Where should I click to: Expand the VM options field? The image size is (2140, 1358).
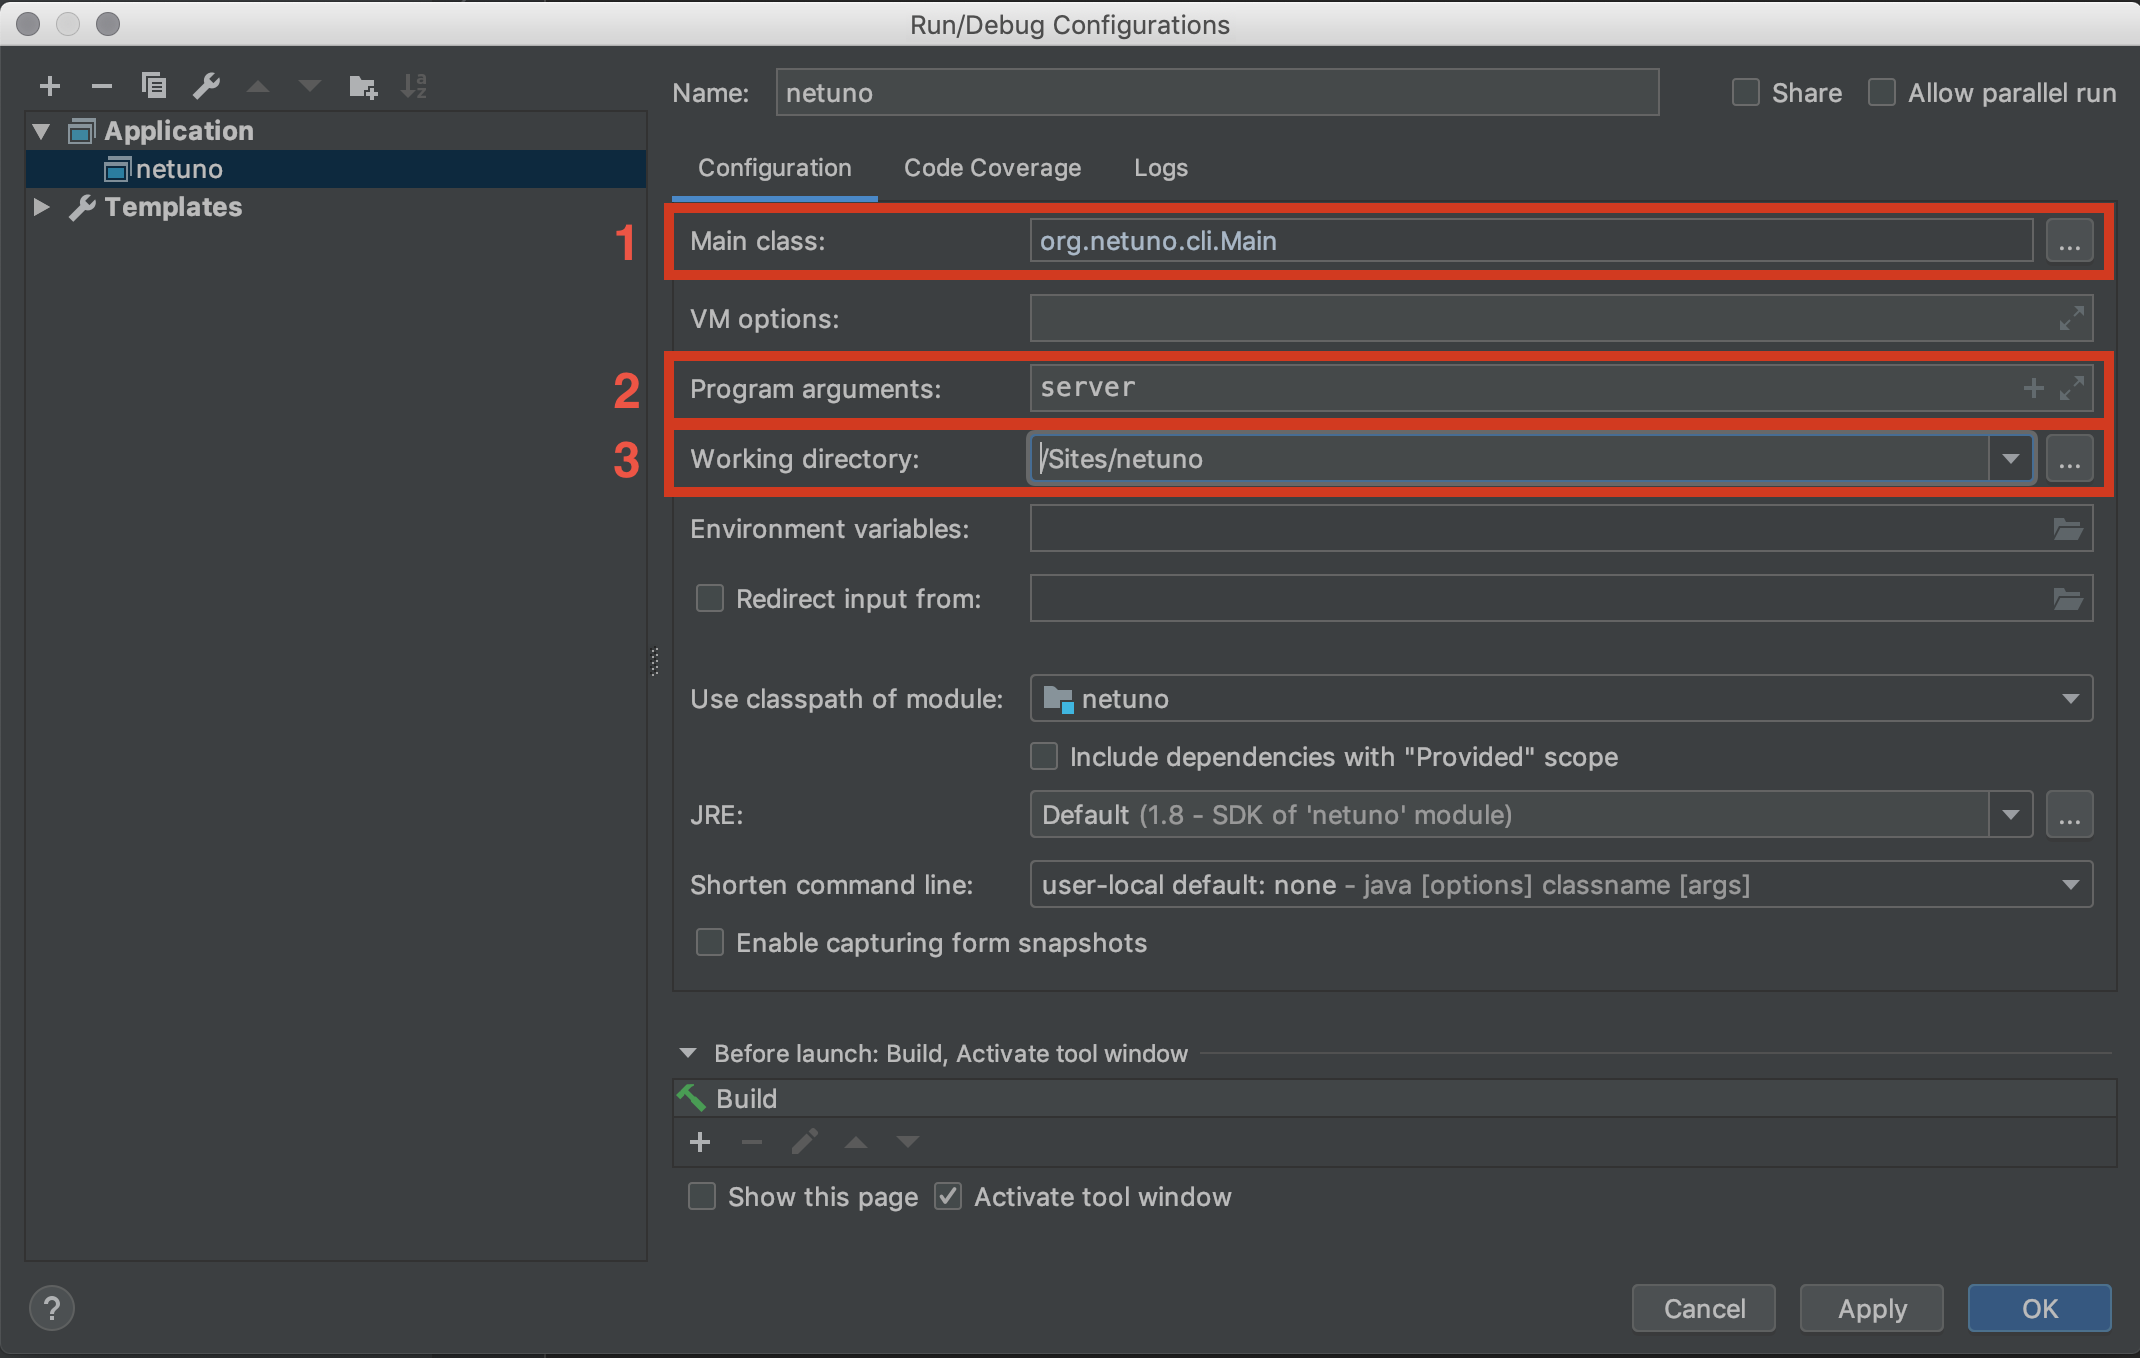pyautogui.click(x=2071, y=318)
